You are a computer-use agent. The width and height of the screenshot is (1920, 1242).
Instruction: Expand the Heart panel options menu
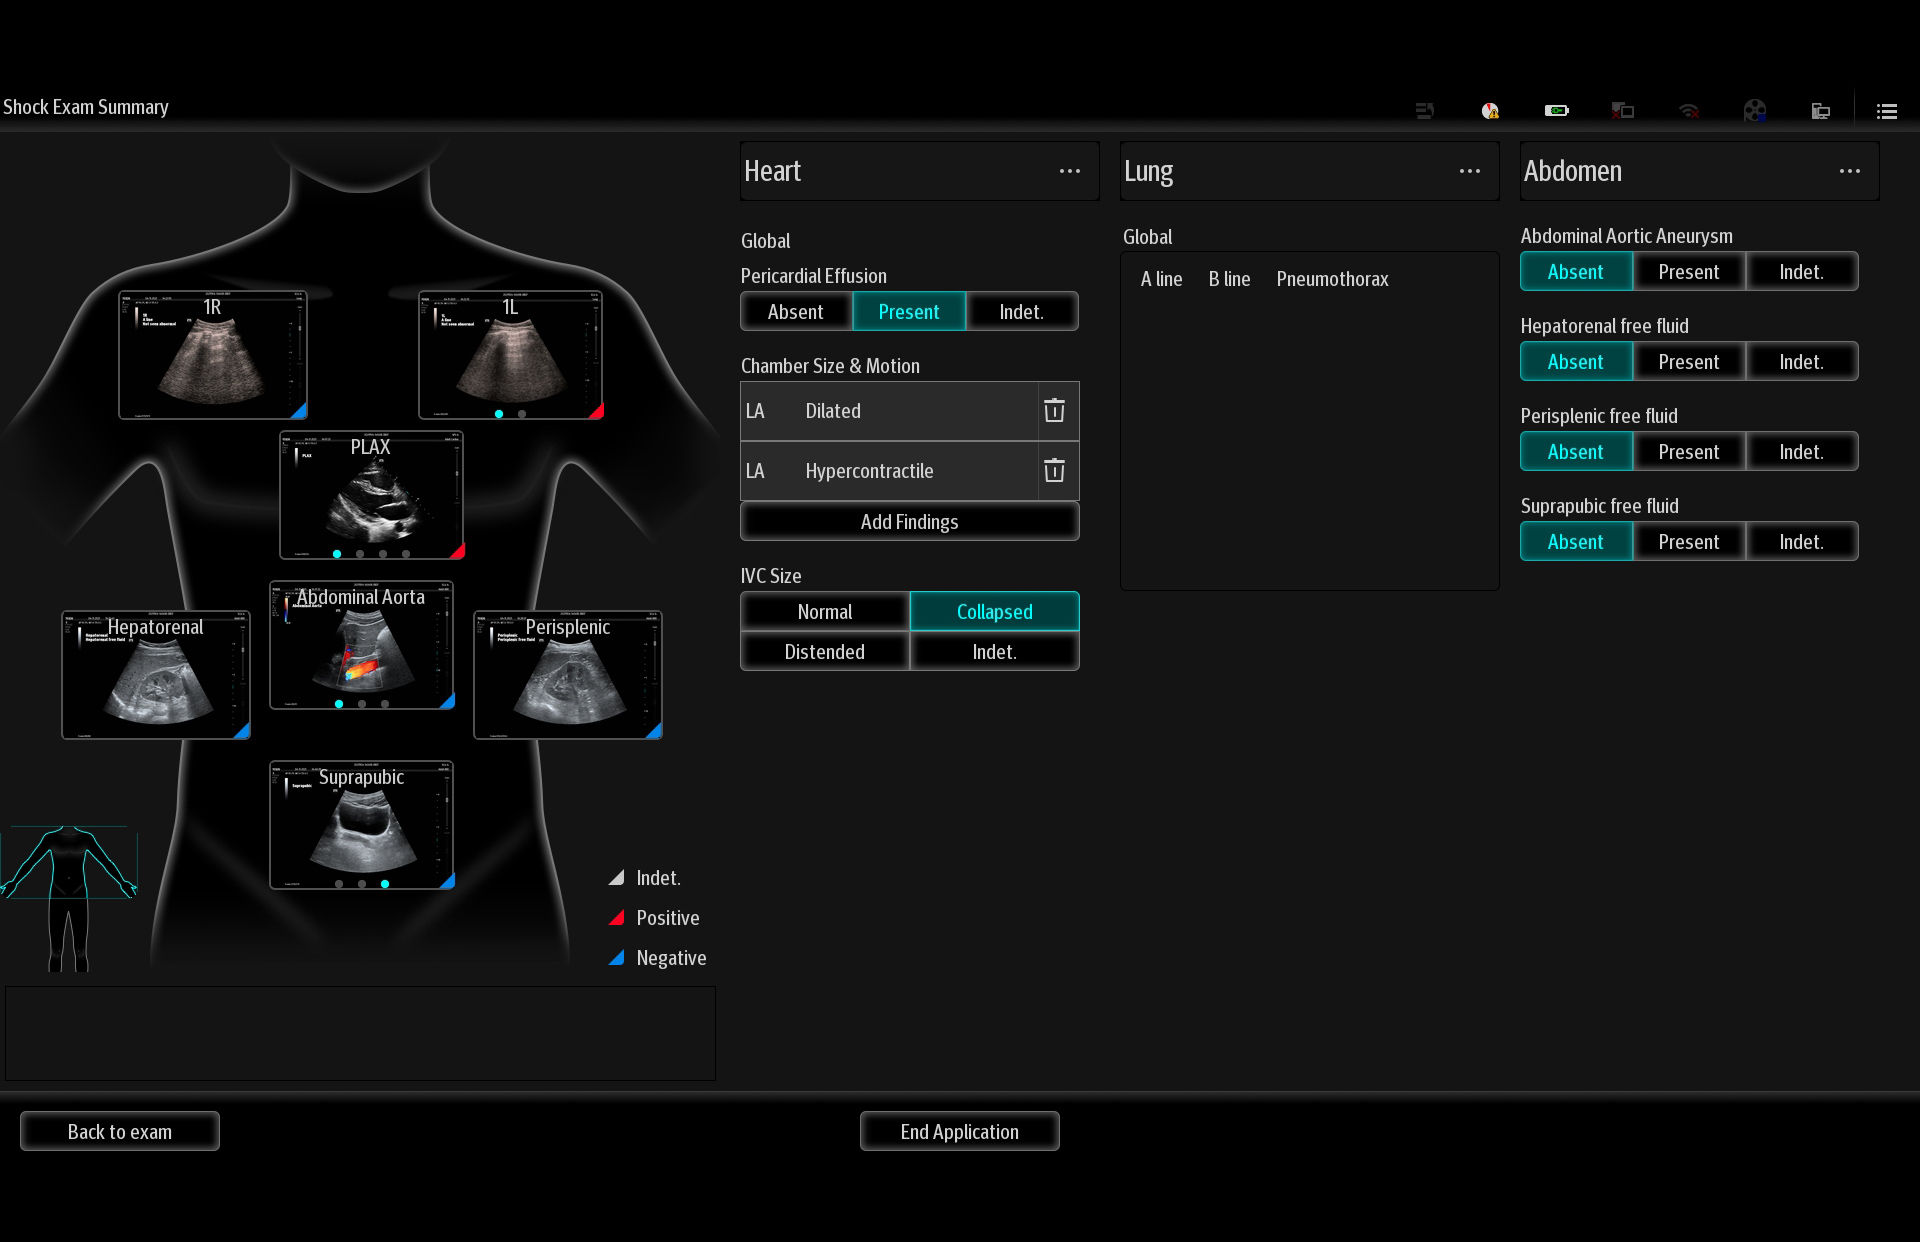pos(1069,172)
